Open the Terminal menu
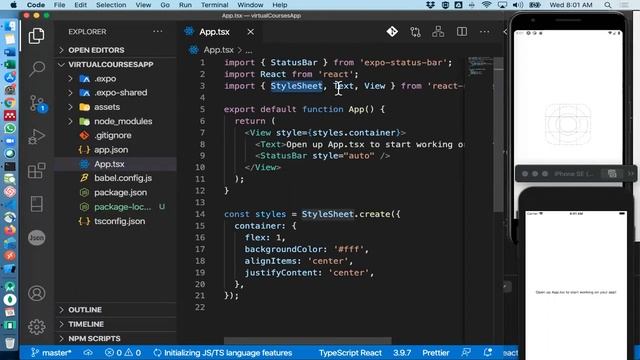 (x=214, y=5)
